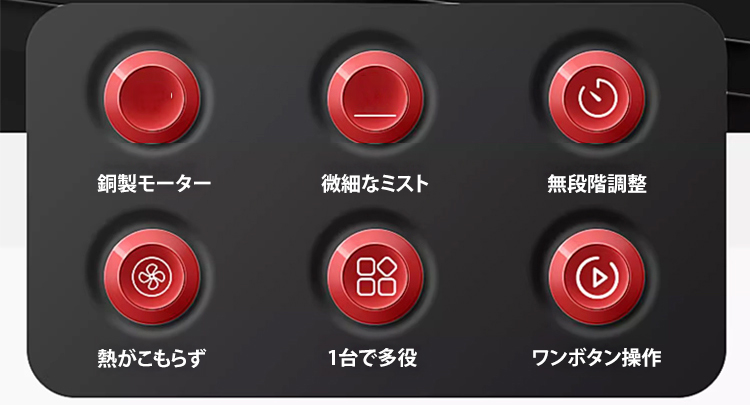Click the circular play icon button
The width and height of the screenshot is (750, 405).
pyautogui.click(x=597, y=277)
